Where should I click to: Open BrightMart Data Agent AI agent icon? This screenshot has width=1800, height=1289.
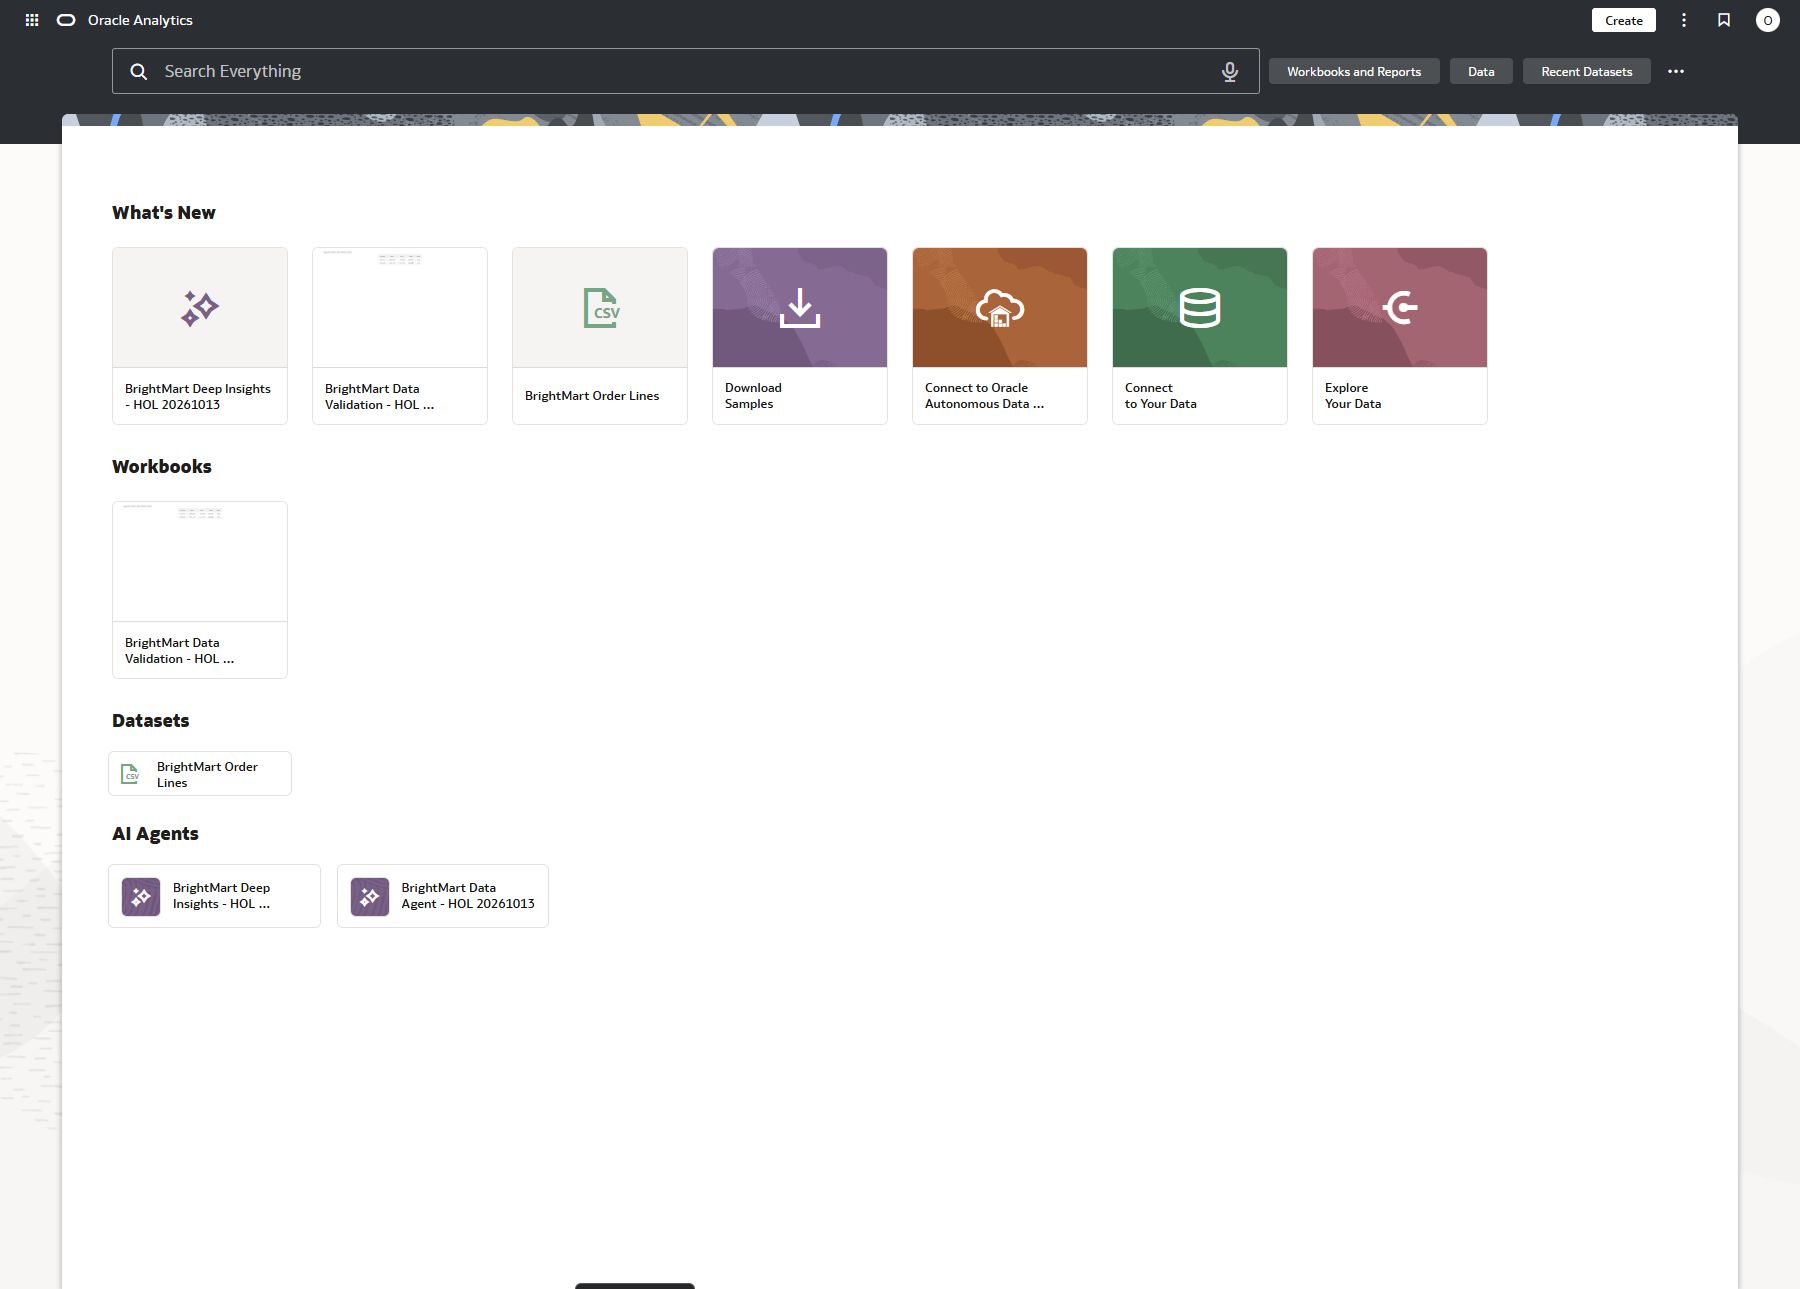coord(370,897)
